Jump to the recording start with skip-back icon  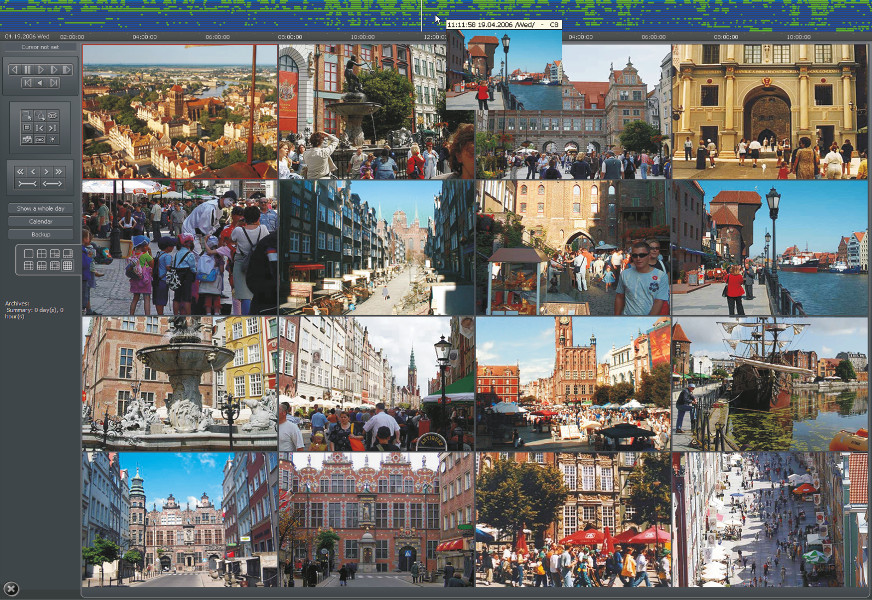tap(28, 83)
